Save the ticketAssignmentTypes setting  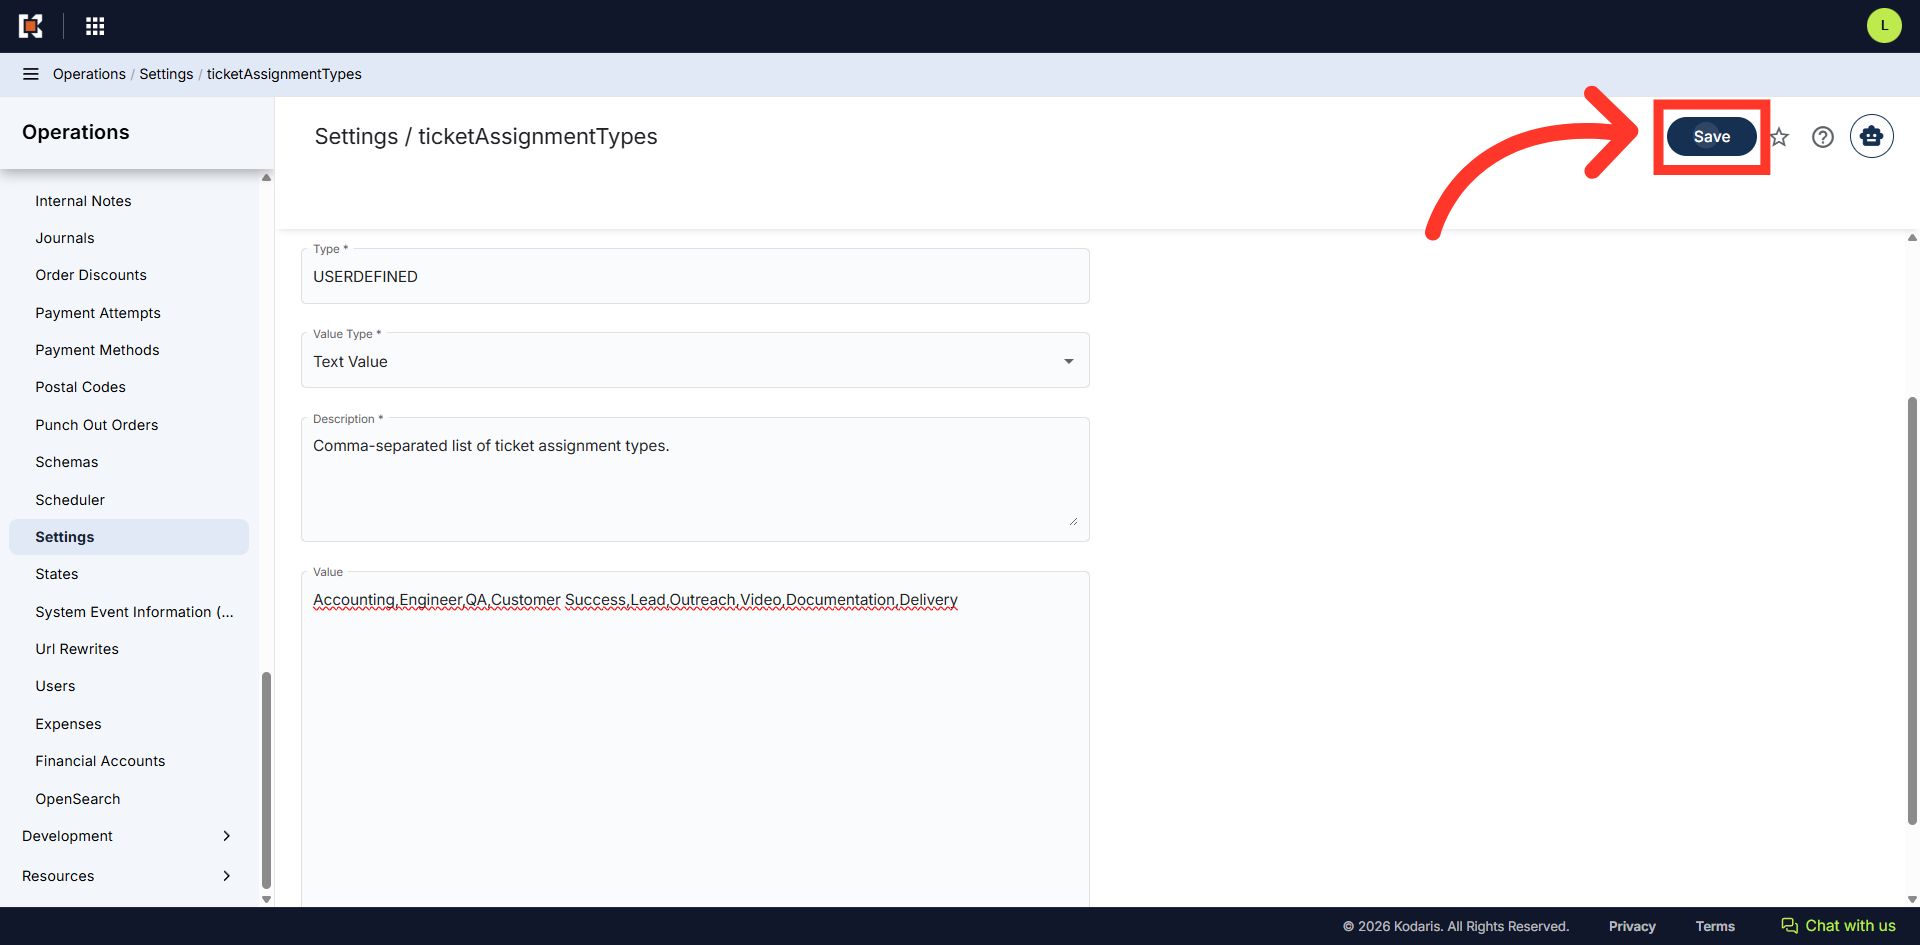[x=1711, y=137]
